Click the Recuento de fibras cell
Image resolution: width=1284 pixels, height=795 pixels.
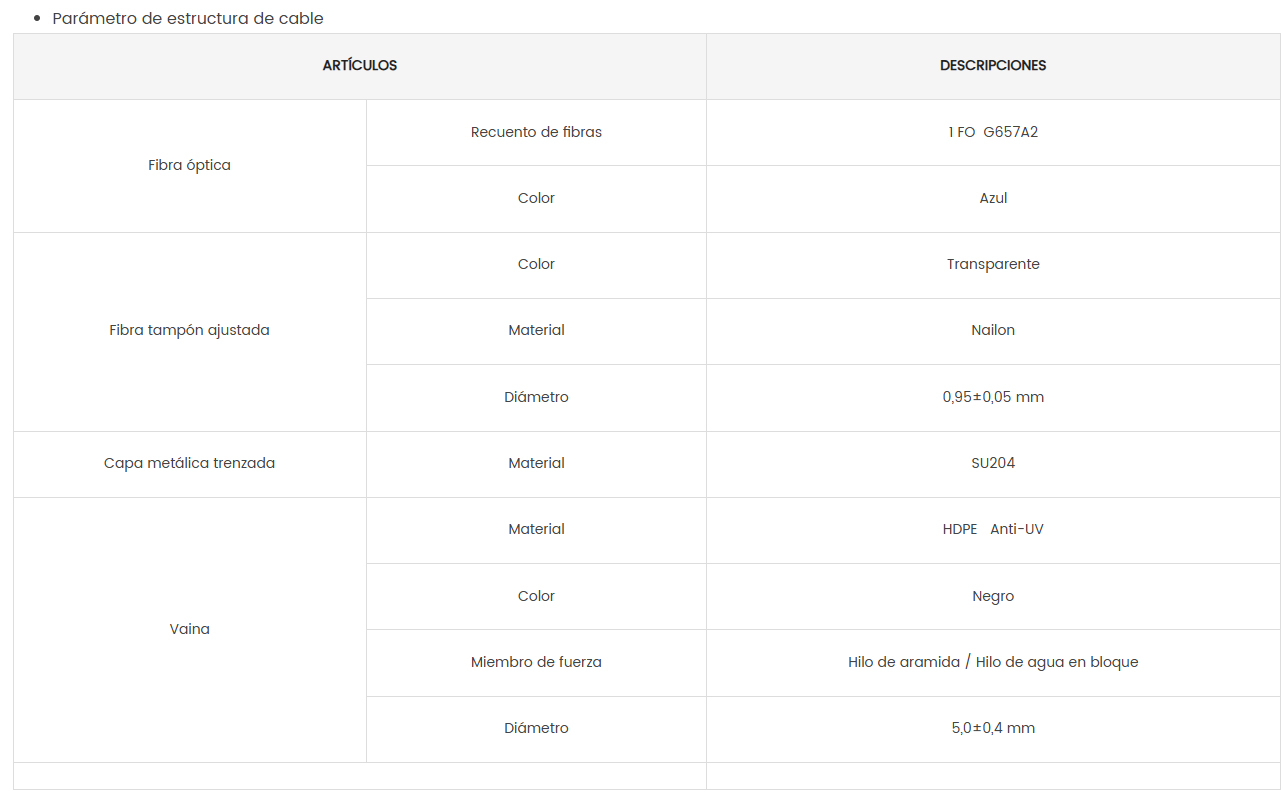[536, 132]
